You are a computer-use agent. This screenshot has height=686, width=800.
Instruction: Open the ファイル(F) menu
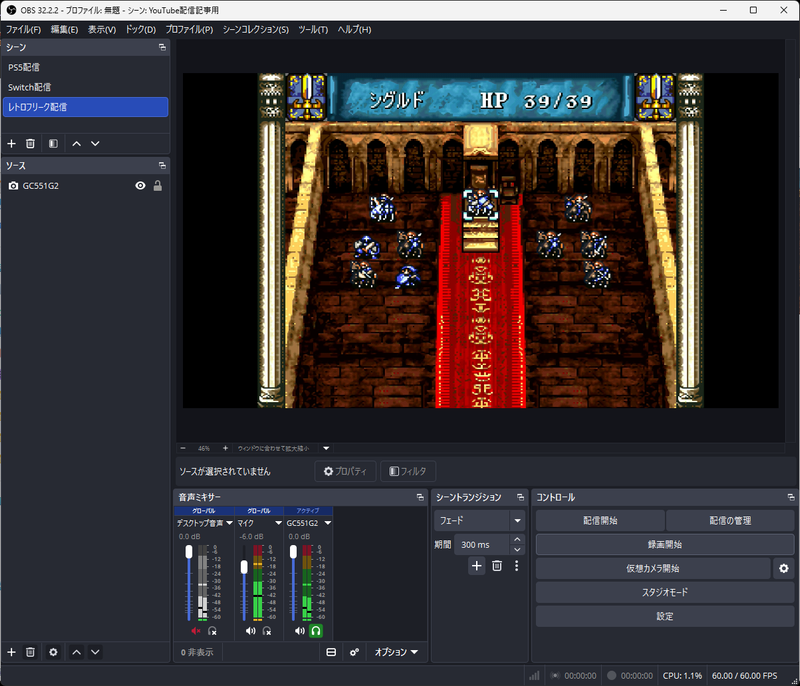click(23, 30)
